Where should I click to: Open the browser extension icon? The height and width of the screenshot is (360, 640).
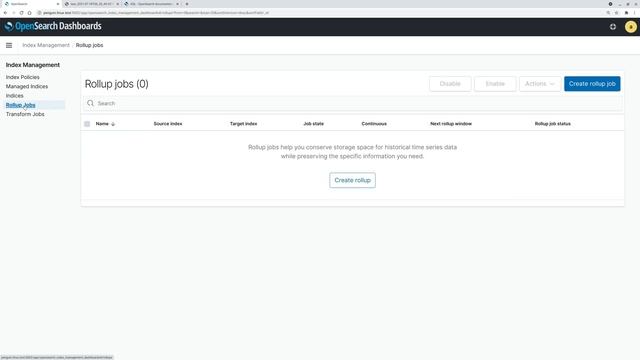pos(626,13)
